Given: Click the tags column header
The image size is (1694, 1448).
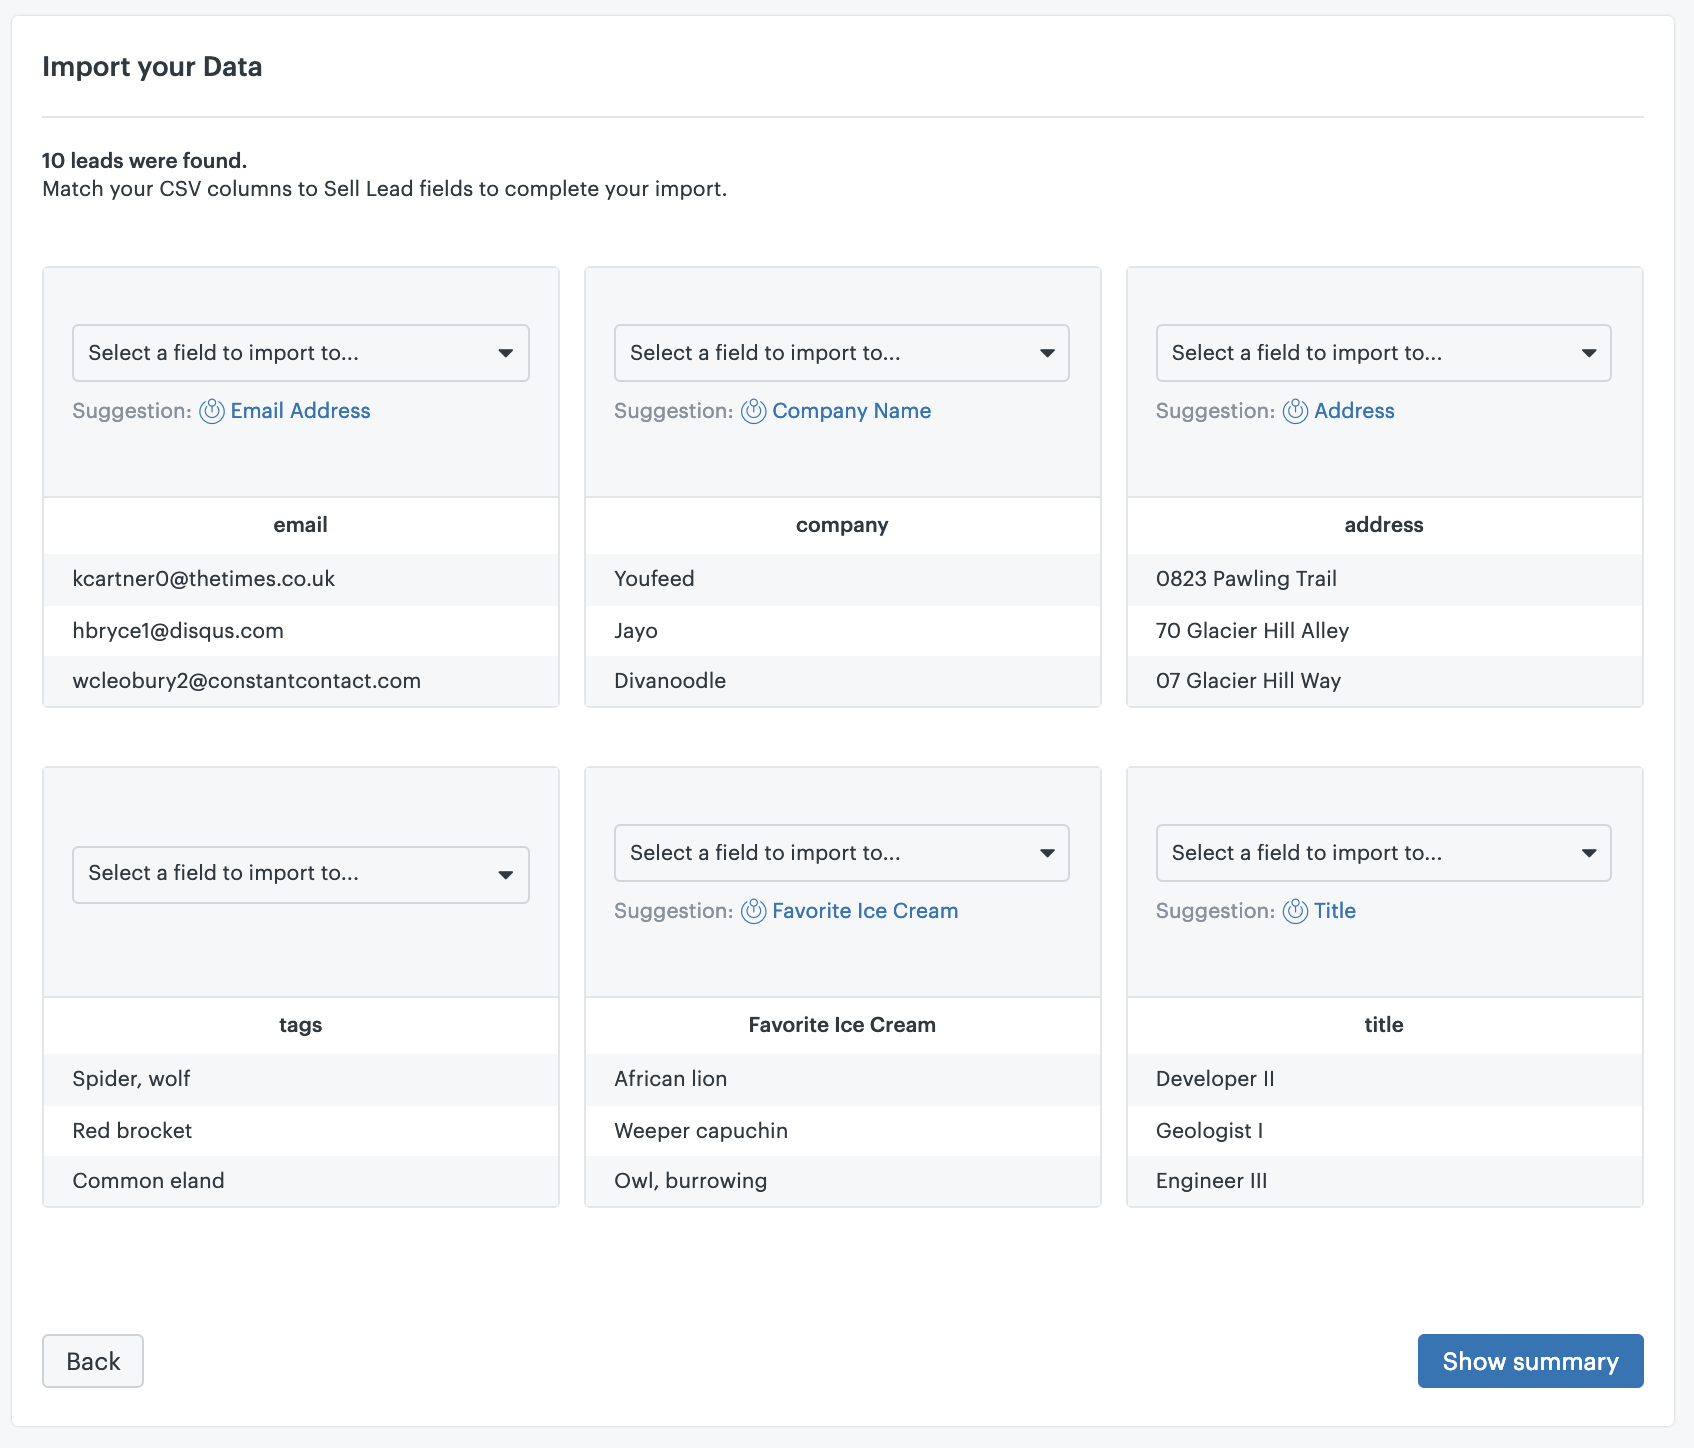Looking at the screenshot, I should (x=301, y=1025).
